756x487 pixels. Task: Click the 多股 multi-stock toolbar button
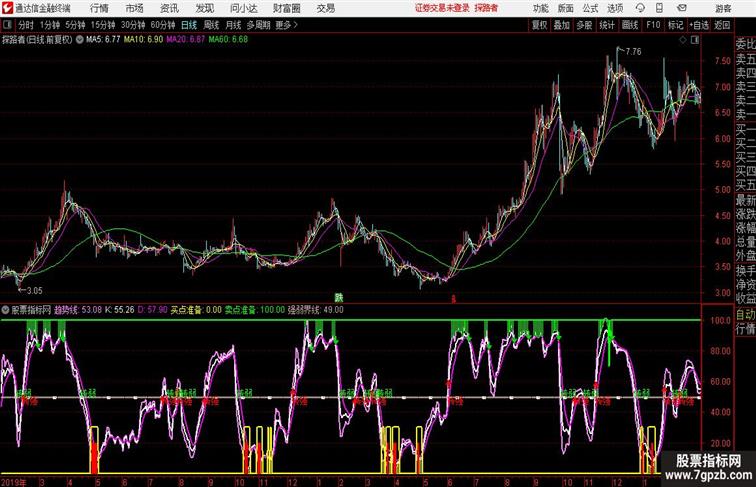coord(584,25)
